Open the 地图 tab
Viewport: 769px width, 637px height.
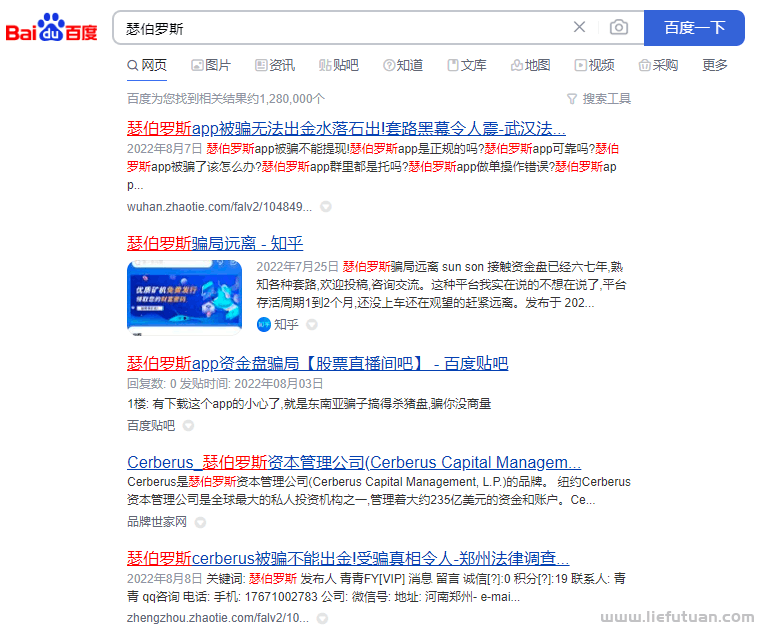[531, 65]
